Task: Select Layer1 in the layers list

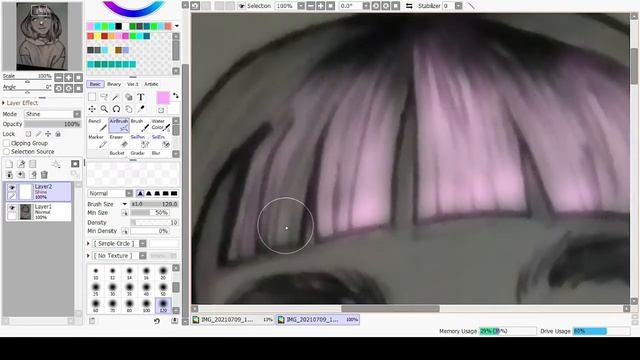Action: click(39, 212)
